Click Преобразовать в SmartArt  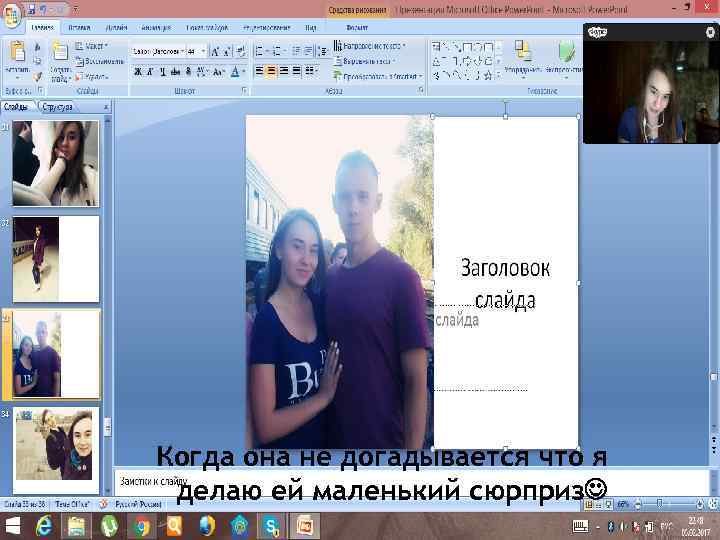(x=378, y=76)
